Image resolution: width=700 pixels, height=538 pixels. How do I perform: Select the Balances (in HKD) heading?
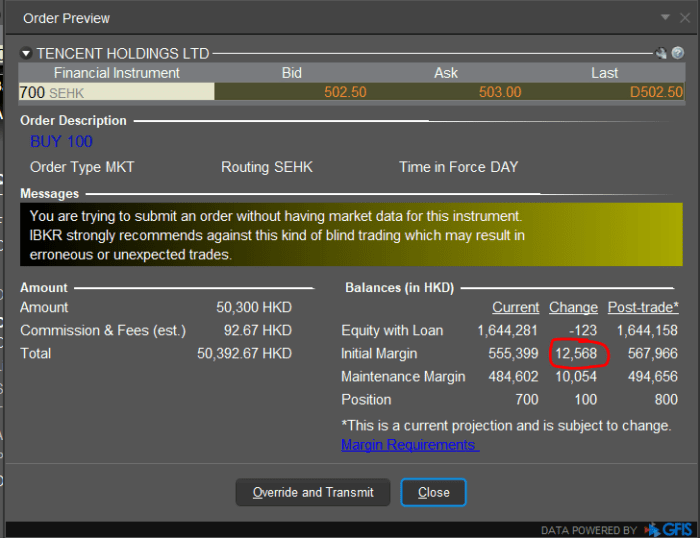pos(400,288)
